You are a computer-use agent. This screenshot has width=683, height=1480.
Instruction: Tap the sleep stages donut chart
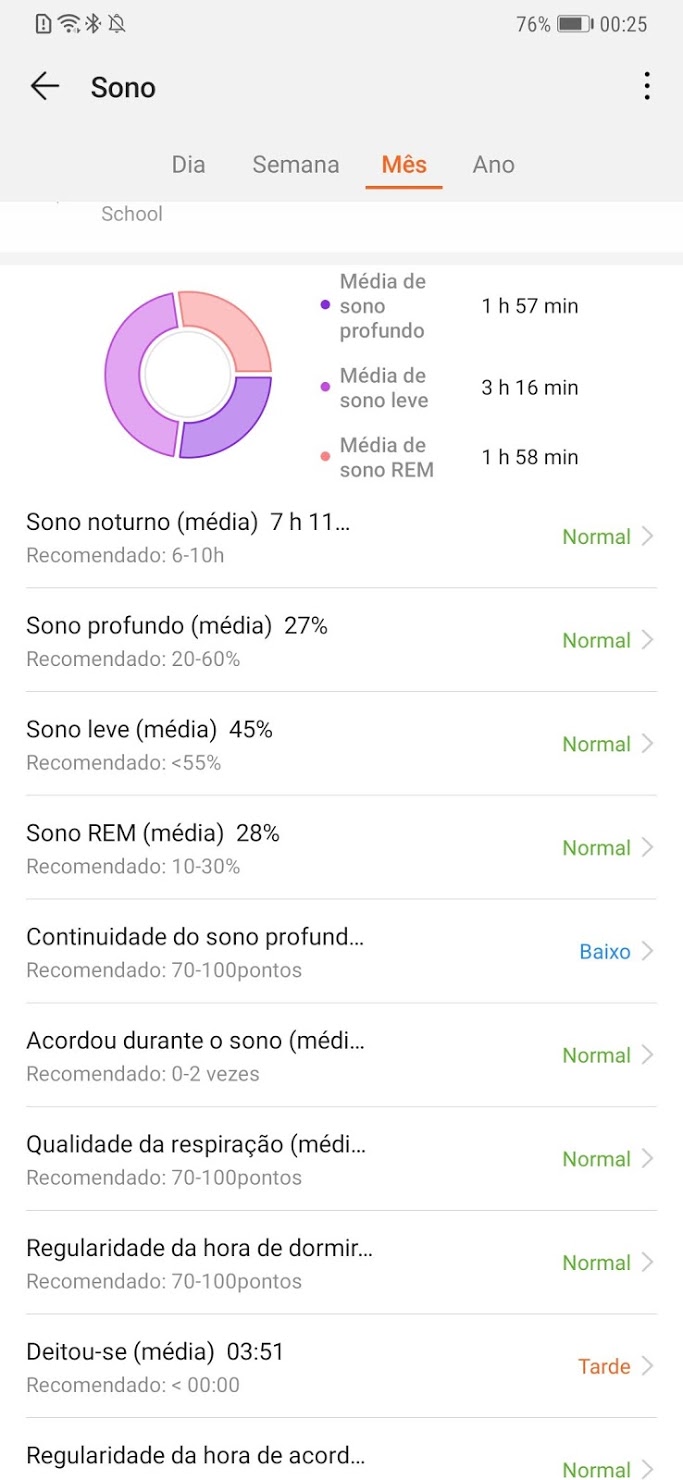(188, 374)
